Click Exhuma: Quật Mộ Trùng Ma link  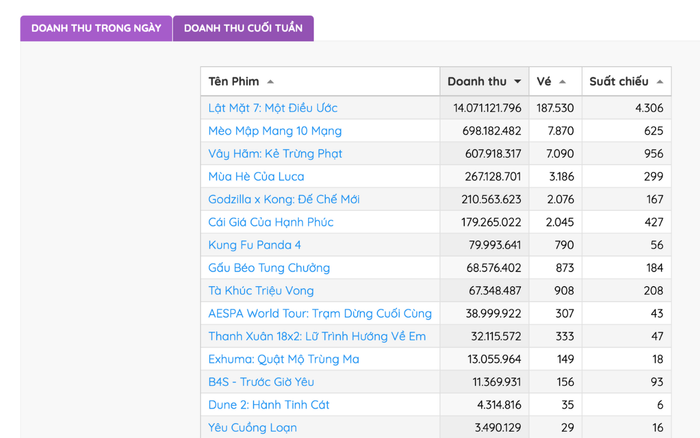(284, 359)
